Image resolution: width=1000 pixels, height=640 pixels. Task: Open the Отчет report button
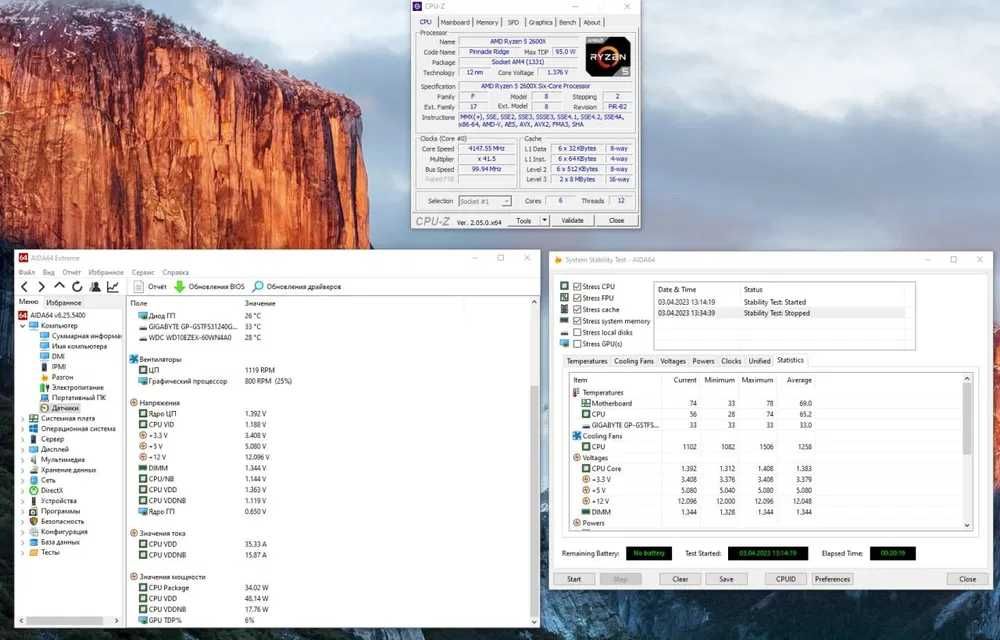click(x=151, y=287)
